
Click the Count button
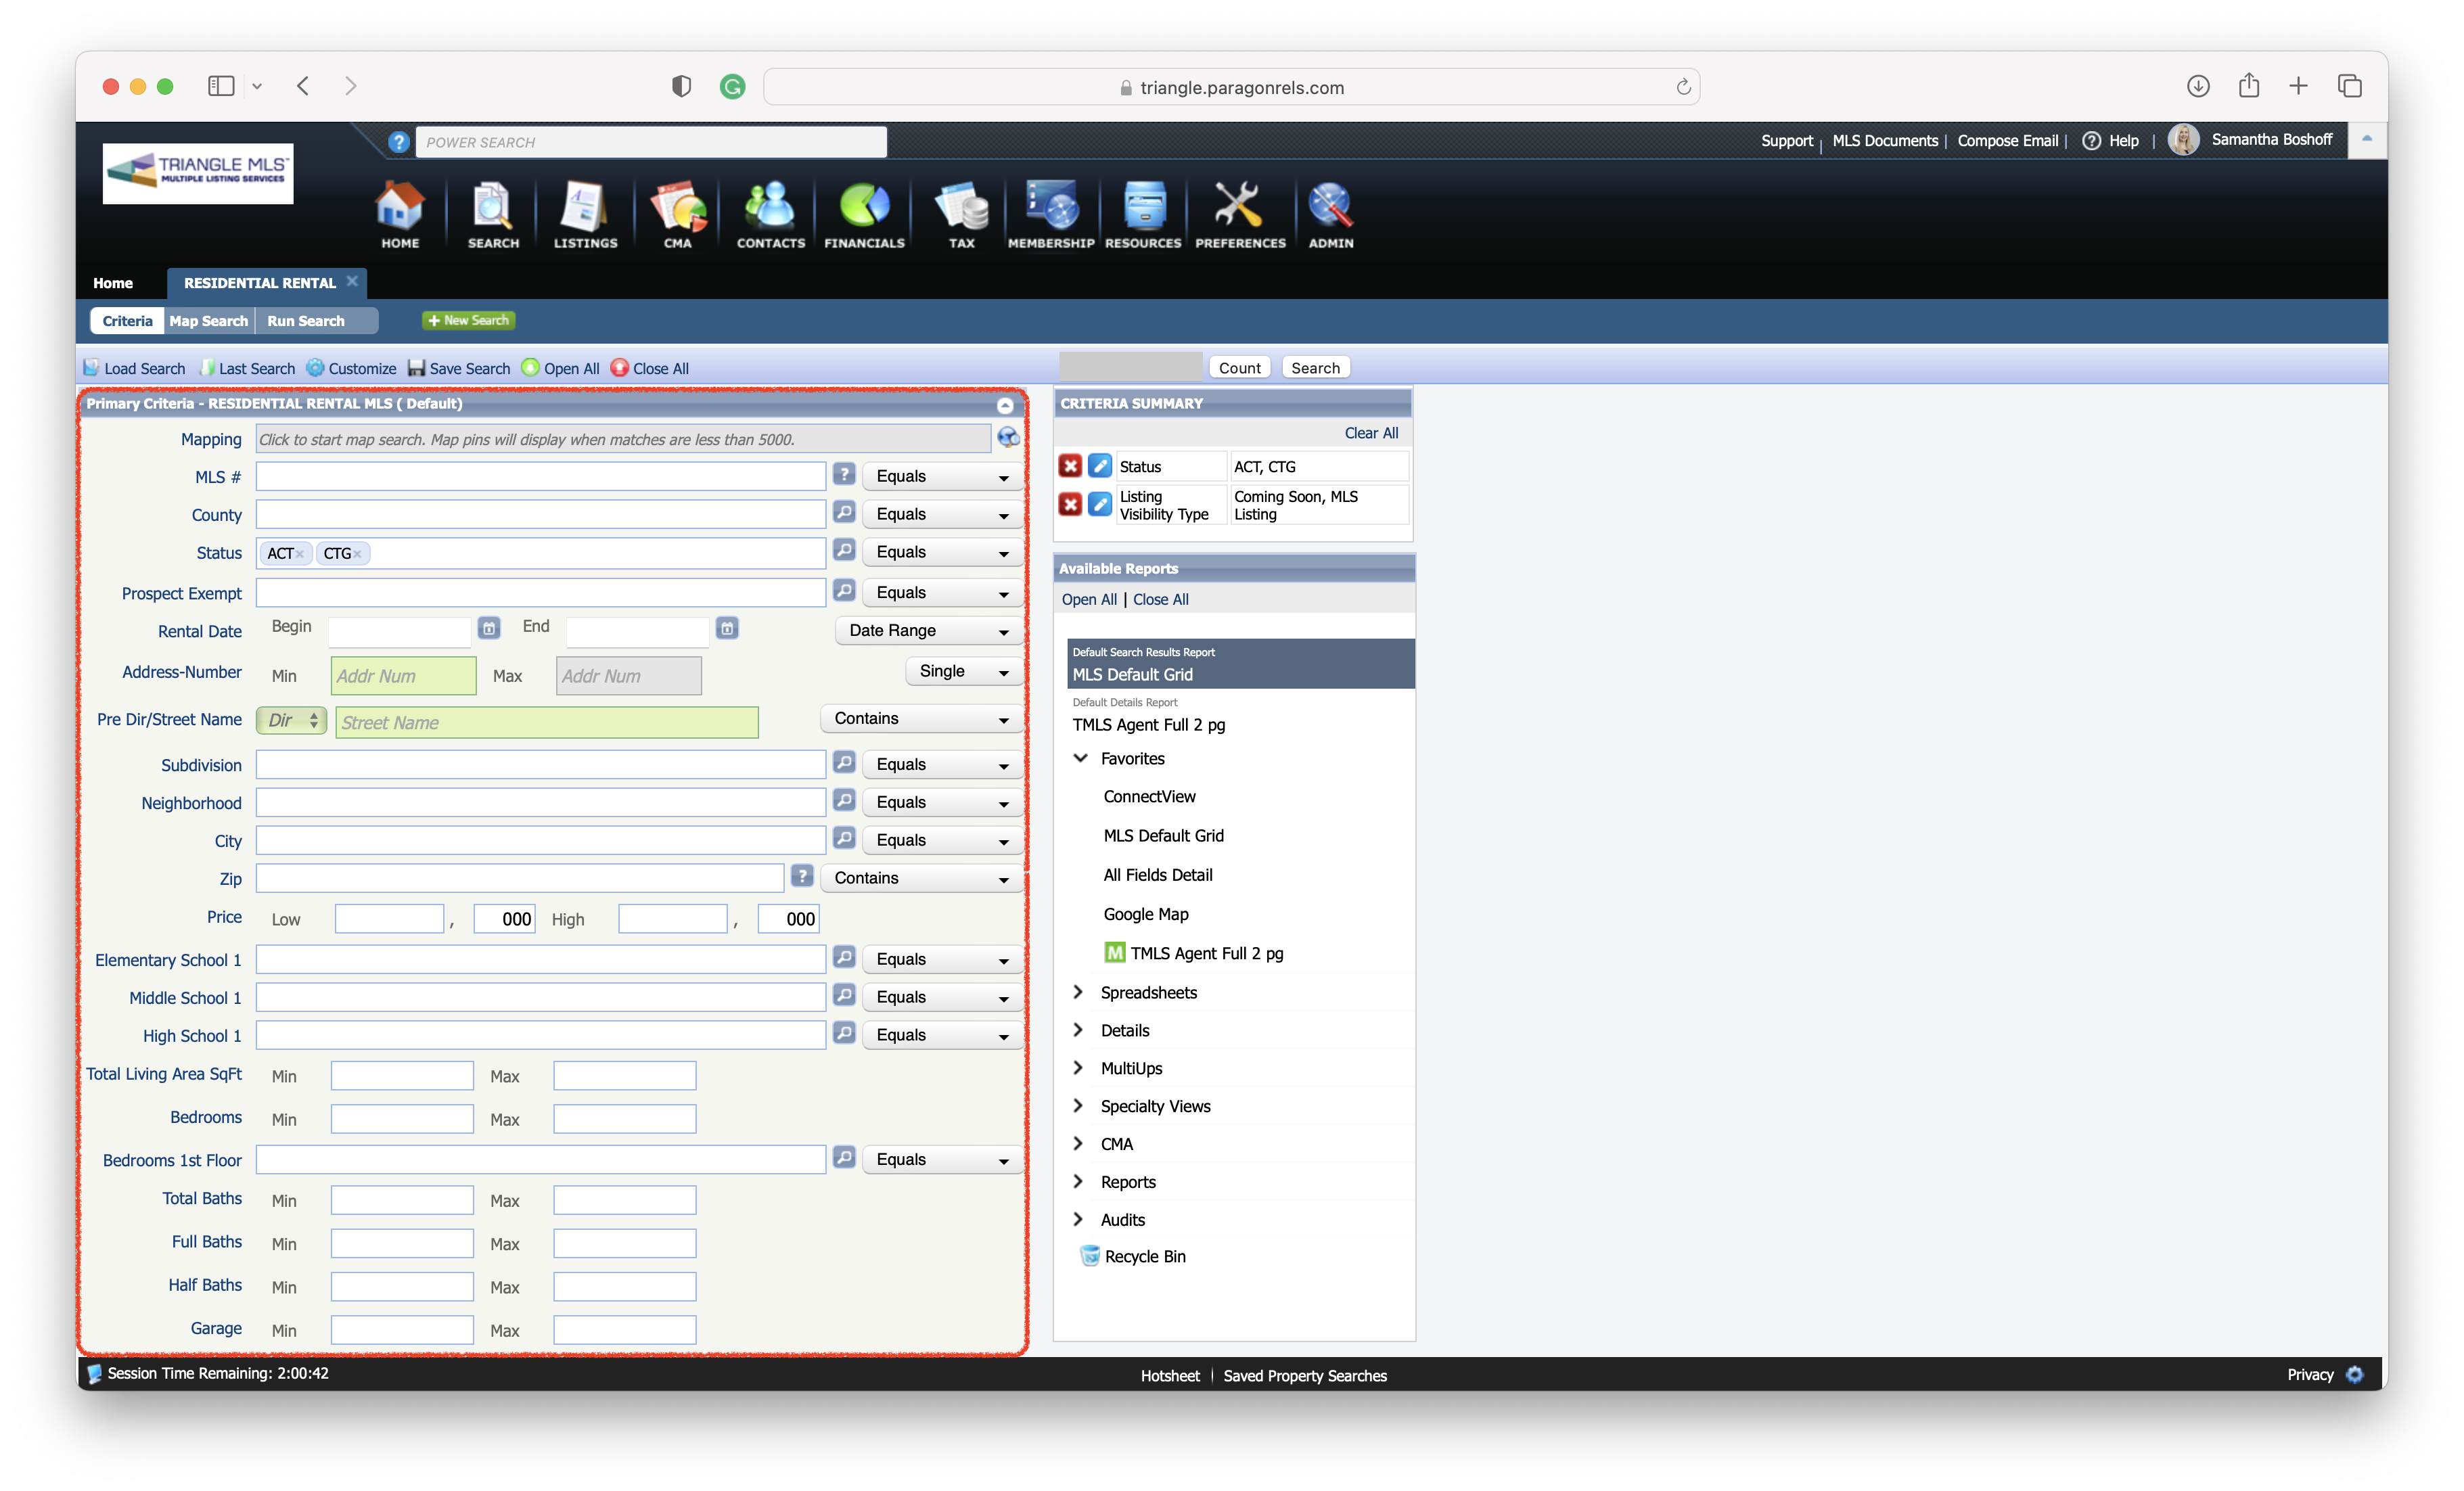(1240, 368)
